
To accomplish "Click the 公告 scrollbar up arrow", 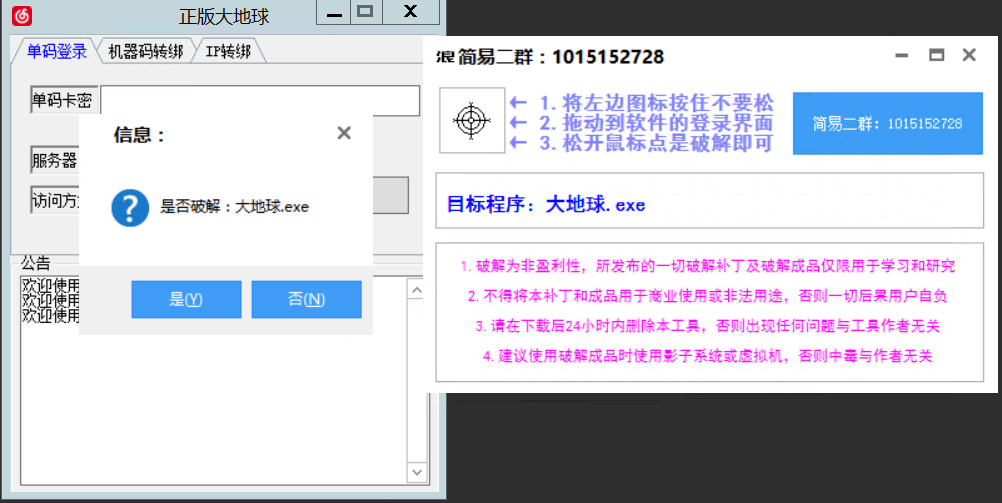I will click(417, 288).
